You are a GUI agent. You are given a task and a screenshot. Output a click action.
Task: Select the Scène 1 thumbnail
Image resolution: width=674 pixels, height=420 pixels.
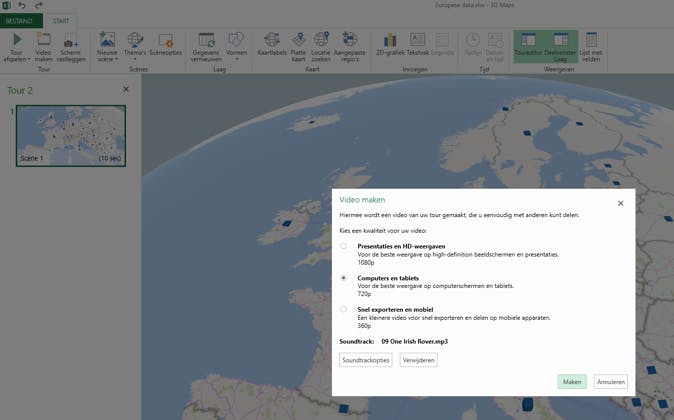click(71, 136)
